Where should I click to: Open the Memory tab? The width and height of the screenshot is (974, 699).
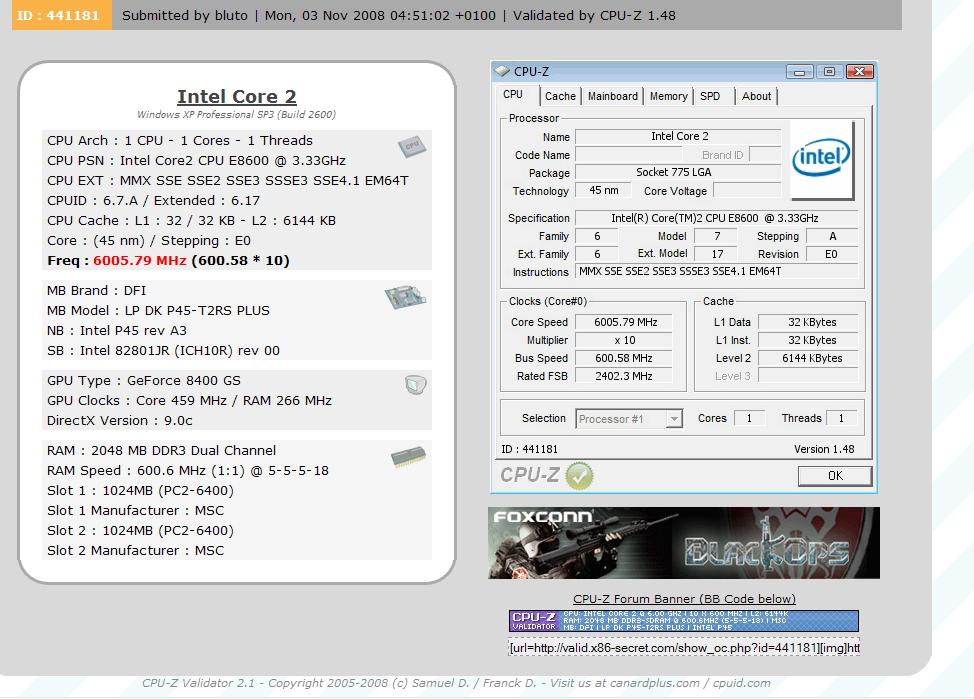point(668,96)
